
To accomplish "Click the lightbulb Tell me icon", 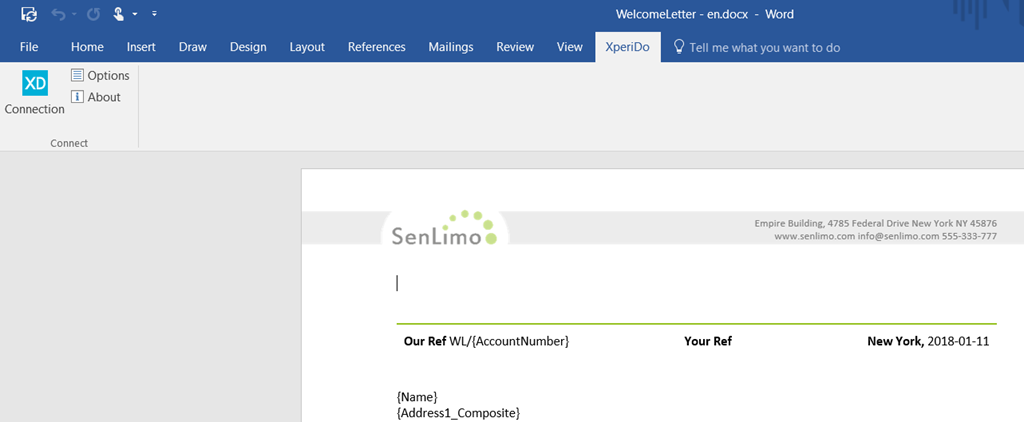I will point(679,46).
